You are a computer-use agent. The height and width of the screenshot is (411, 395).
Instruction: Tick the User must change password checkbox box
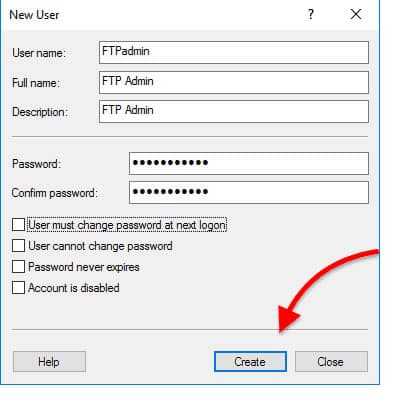(x=18, y=225)
